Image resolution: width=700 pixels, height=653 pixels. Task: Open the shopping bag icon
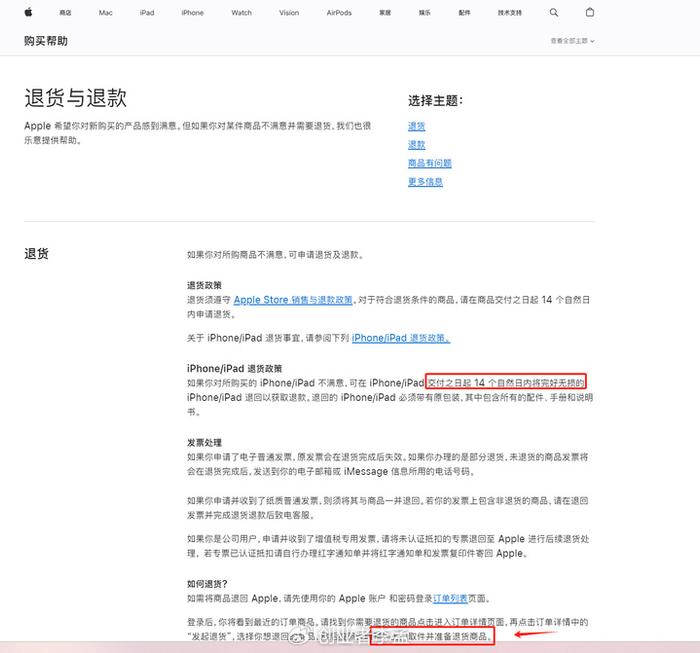[x=590, y=12]
